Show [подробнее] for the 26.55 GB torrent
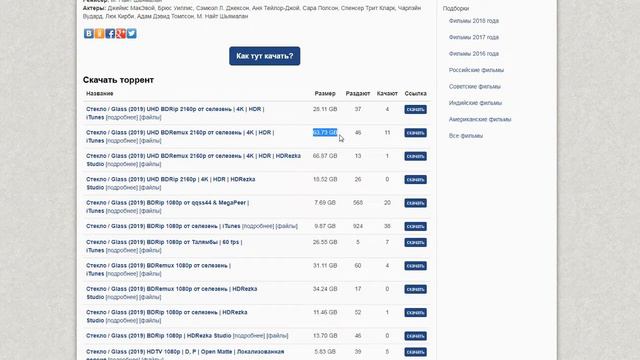This screenshot has height=360, width=640. coord(122,251)
